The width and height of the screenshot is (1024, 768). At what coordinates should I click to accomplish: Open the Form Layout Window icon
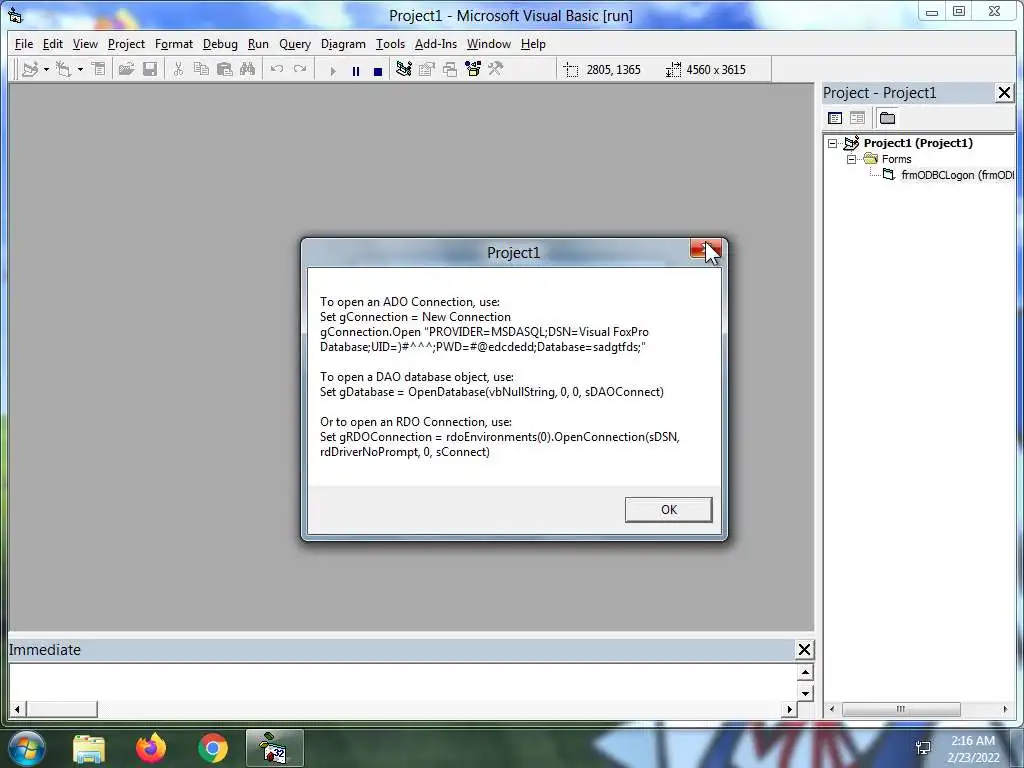(450, 69)
